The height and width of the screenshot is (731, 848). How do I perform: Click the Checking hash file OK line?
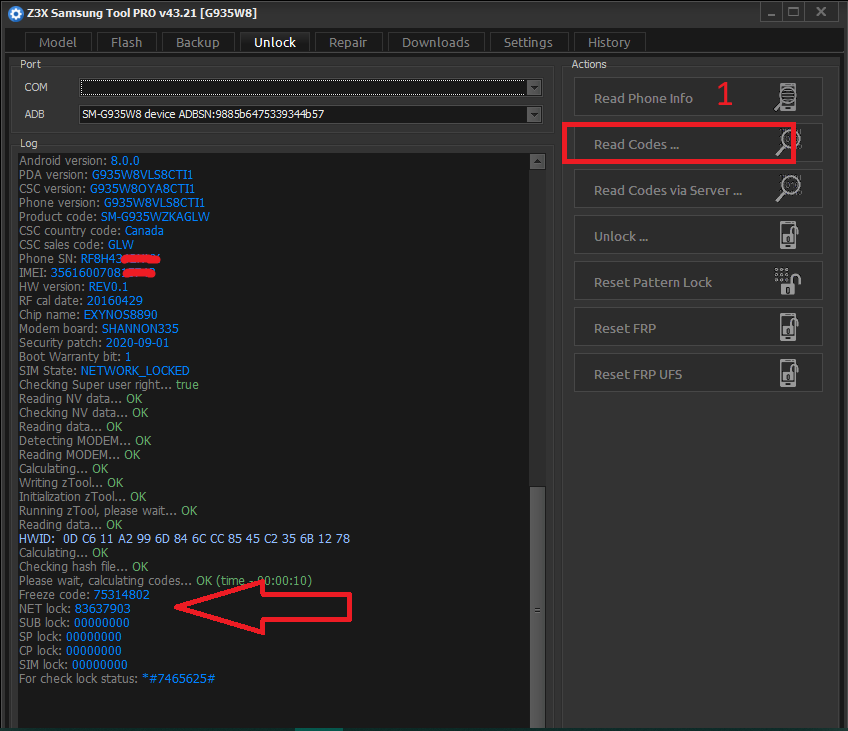(x=84, y=567)
